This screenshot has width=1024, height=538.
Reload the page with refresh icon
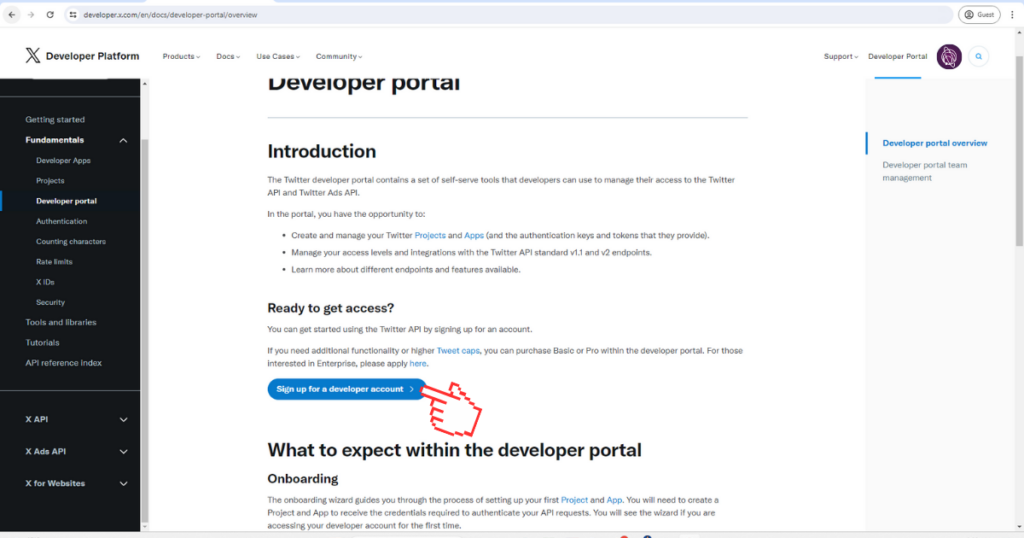click(x=49, y=15)
